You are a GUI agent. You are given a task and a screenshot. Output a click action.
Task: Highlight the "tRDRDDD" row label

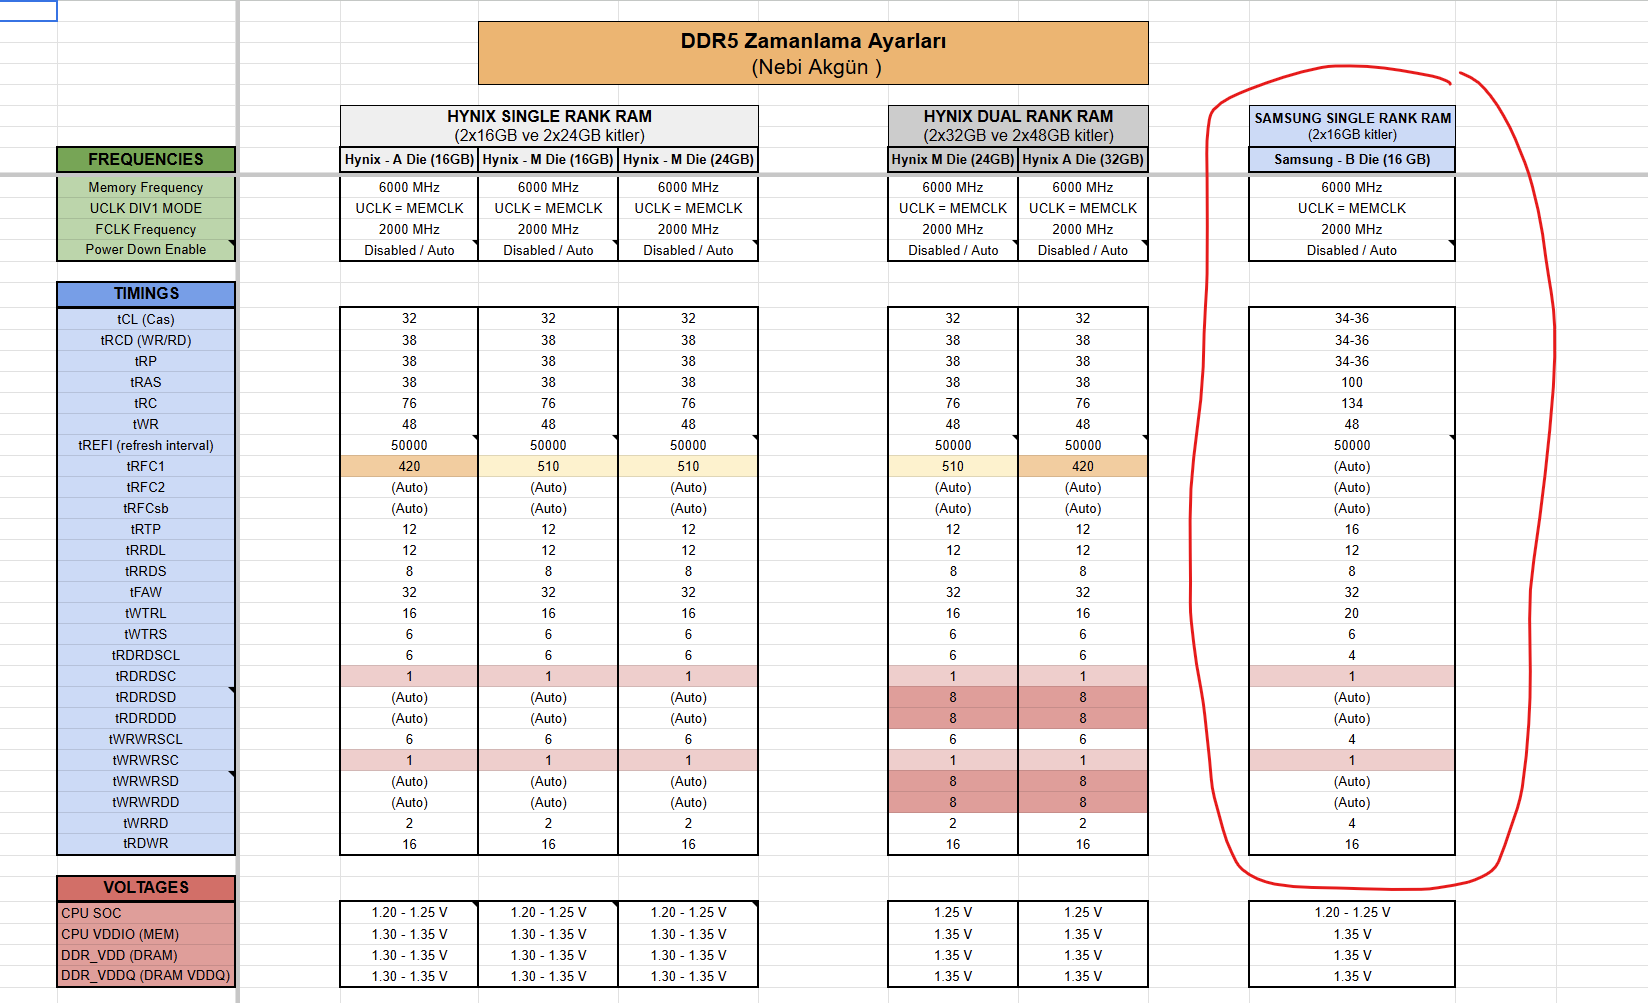click(146, 718)
